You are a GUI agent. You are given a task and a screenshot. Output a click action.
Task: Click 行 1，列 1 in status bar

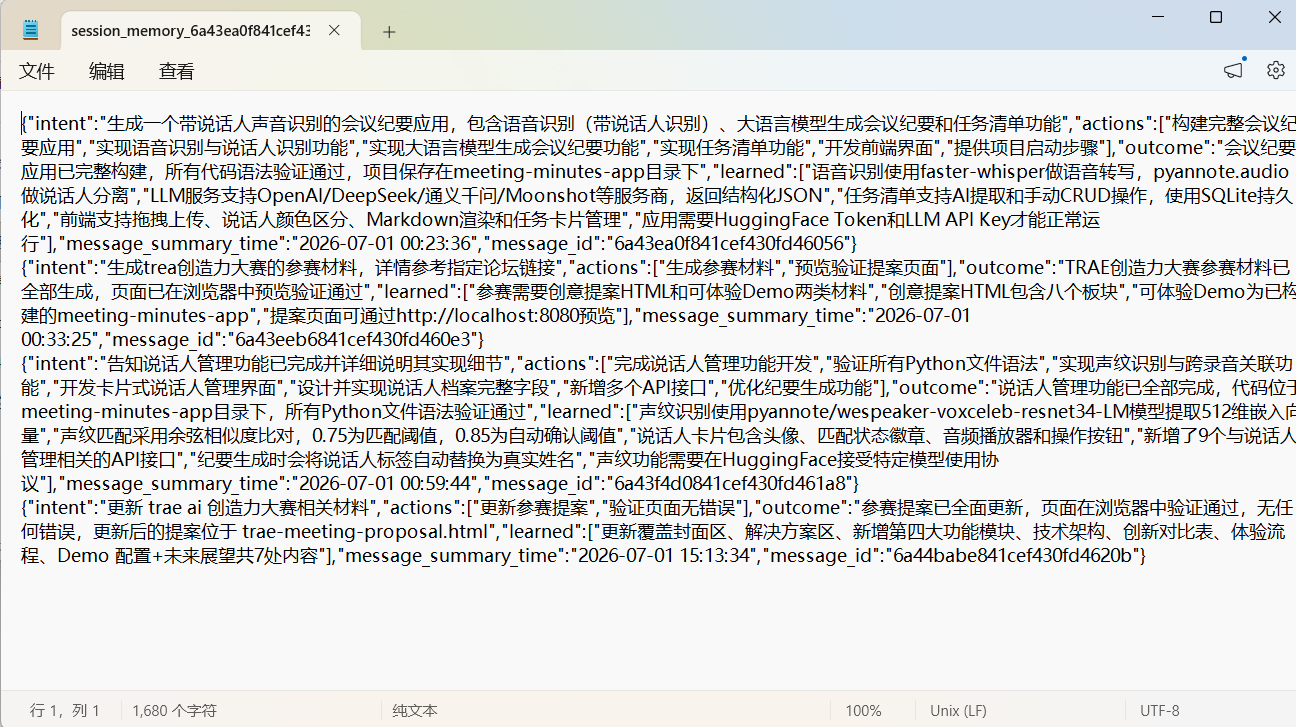(65, 711)
